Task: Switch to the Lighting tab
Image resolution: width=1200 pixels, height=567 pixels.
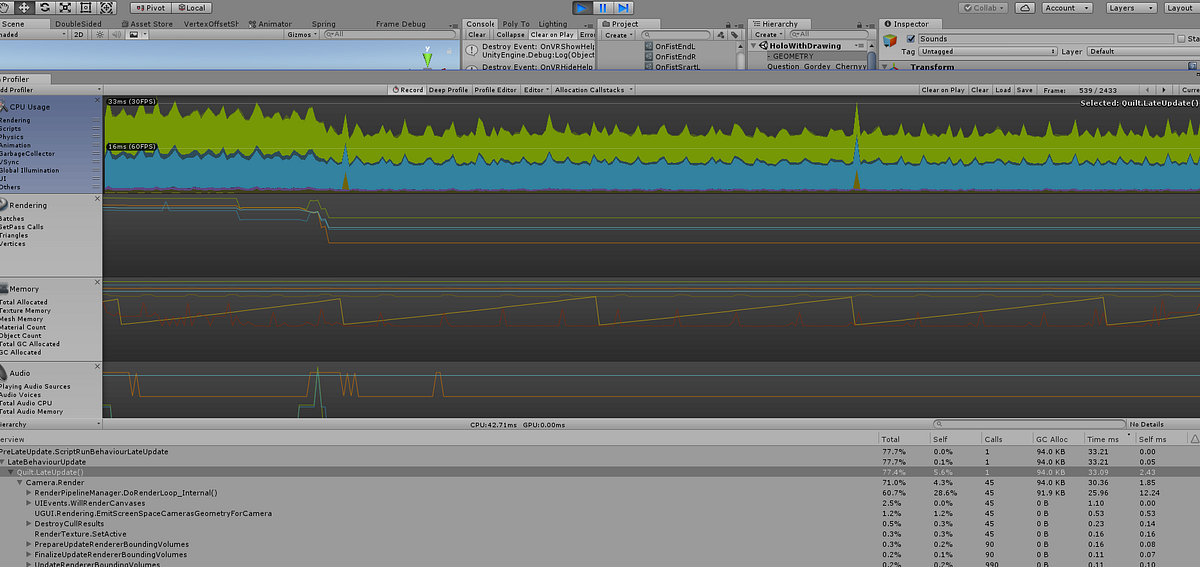Action: pyautogui.click(x=552, y=23)
